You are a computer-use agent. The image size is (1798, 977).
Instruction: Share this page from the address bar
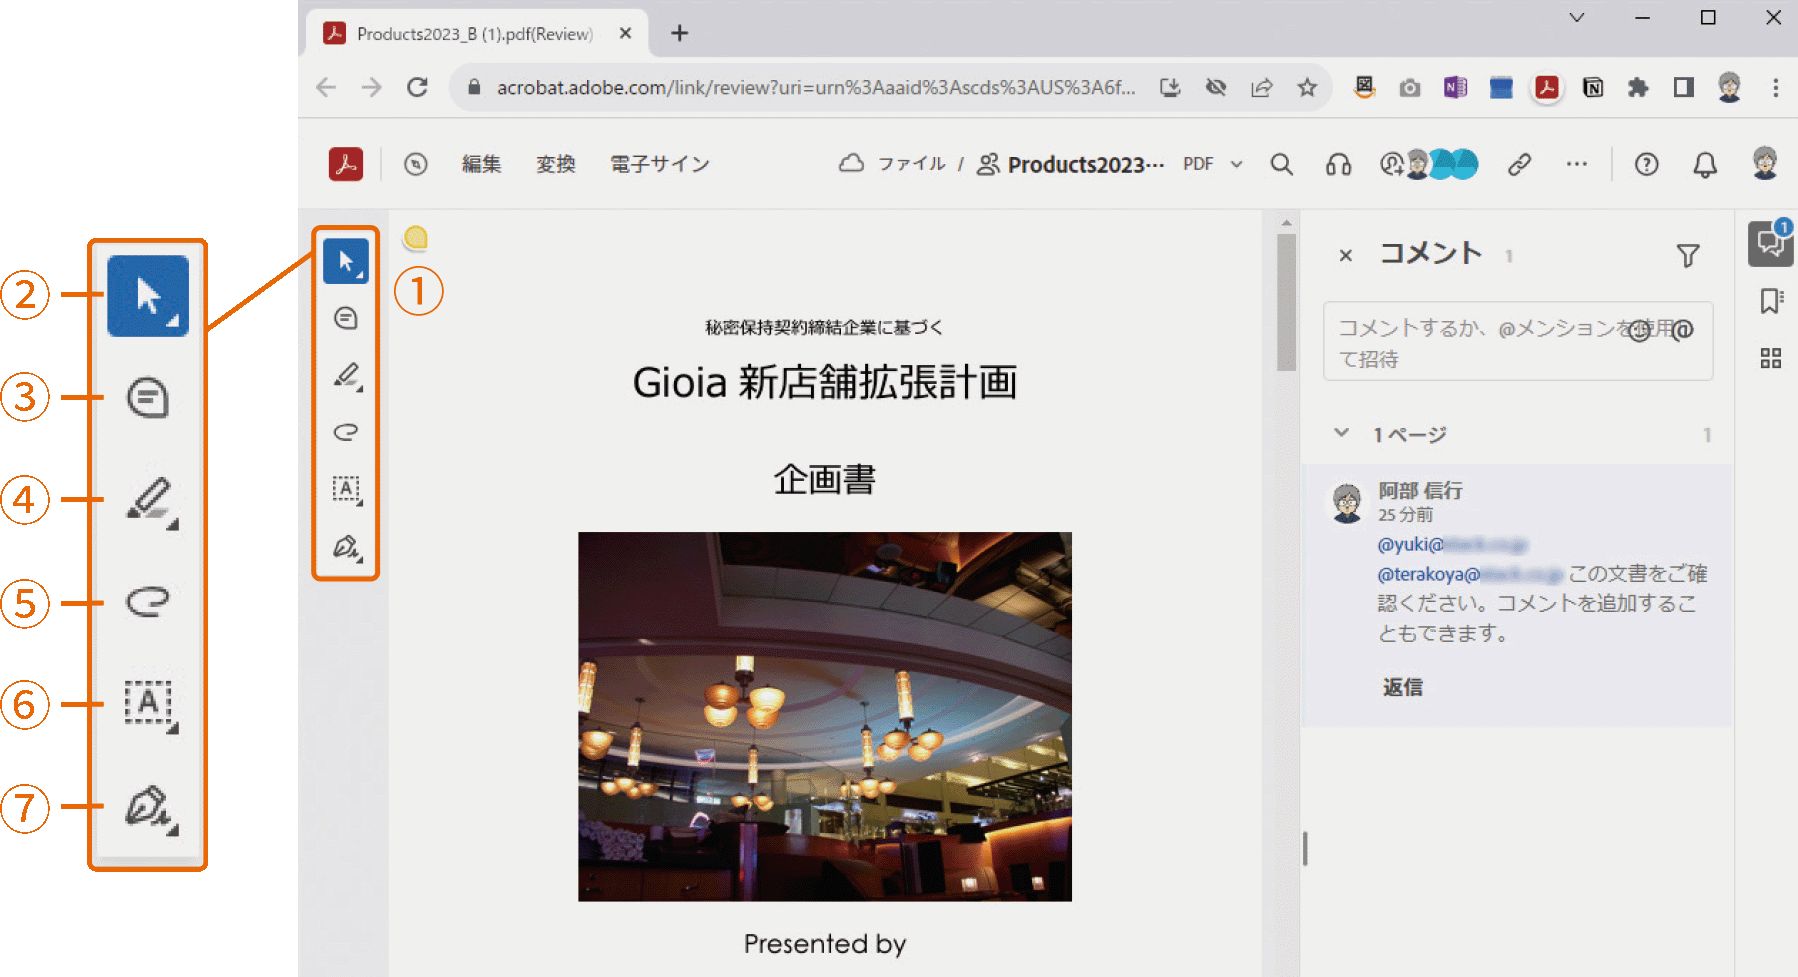coord(1261,88)
